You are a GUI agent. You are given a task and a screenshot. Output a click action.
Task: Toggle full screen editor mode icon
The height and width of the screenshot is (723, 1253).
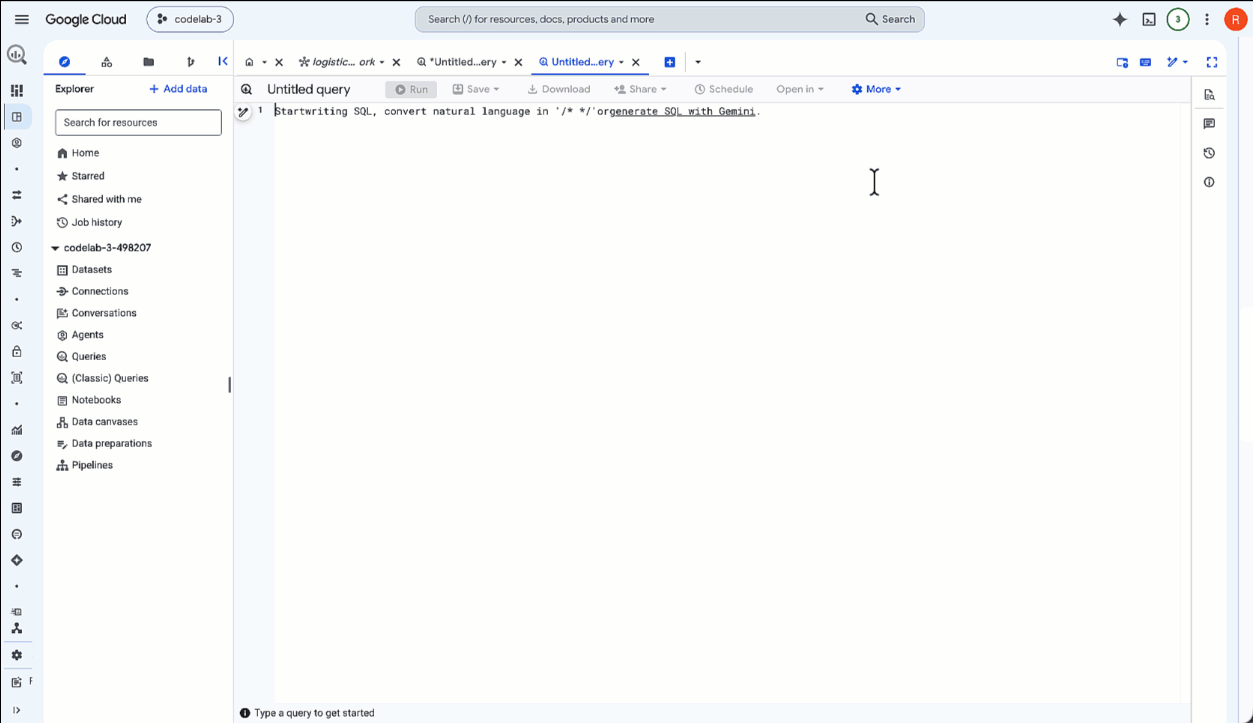tap(1212, 62)
